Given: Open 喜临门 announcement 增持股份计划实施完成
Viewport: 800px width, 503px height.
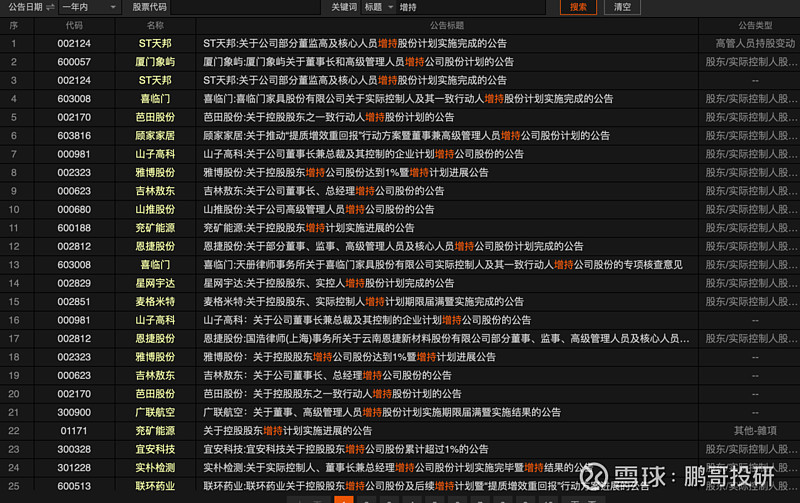Looking at the screenshot, I should pyautogui.click(x=408, y=98).
